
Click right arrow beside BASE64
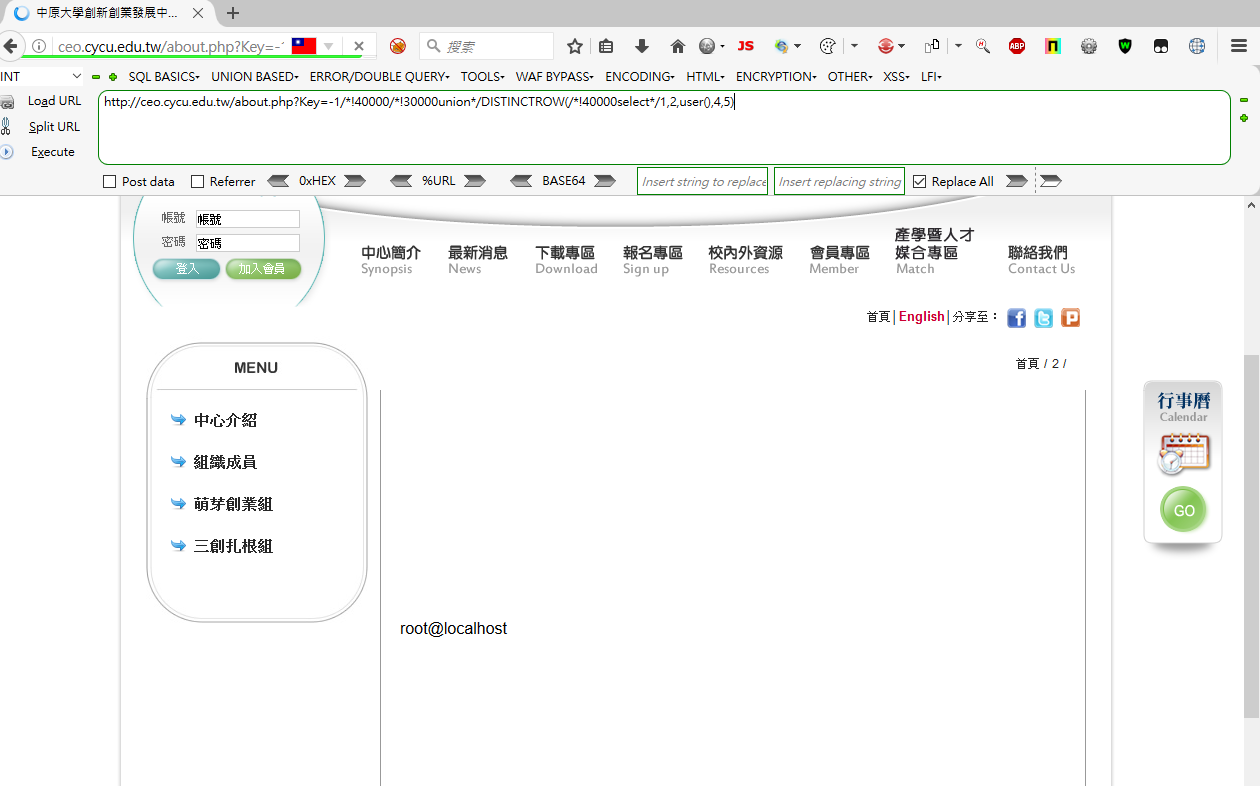click(604, 181)
